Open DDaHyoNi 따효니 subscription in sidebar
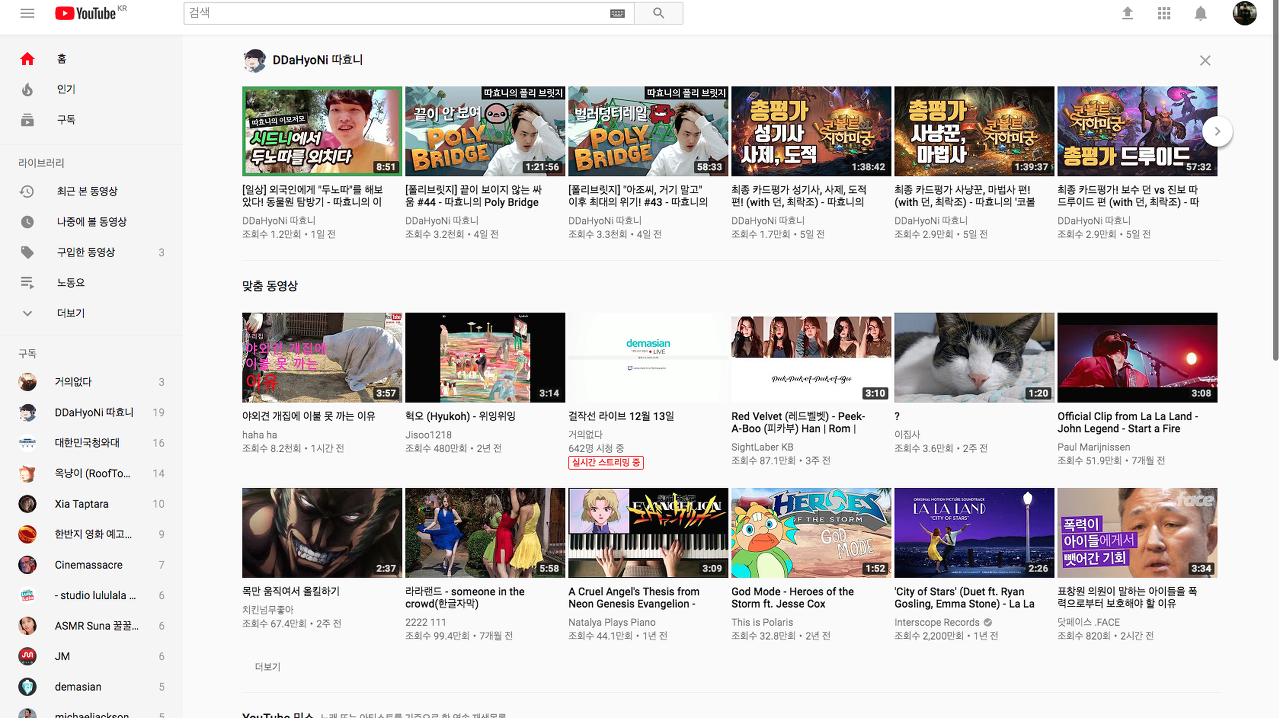 (91, 412)
